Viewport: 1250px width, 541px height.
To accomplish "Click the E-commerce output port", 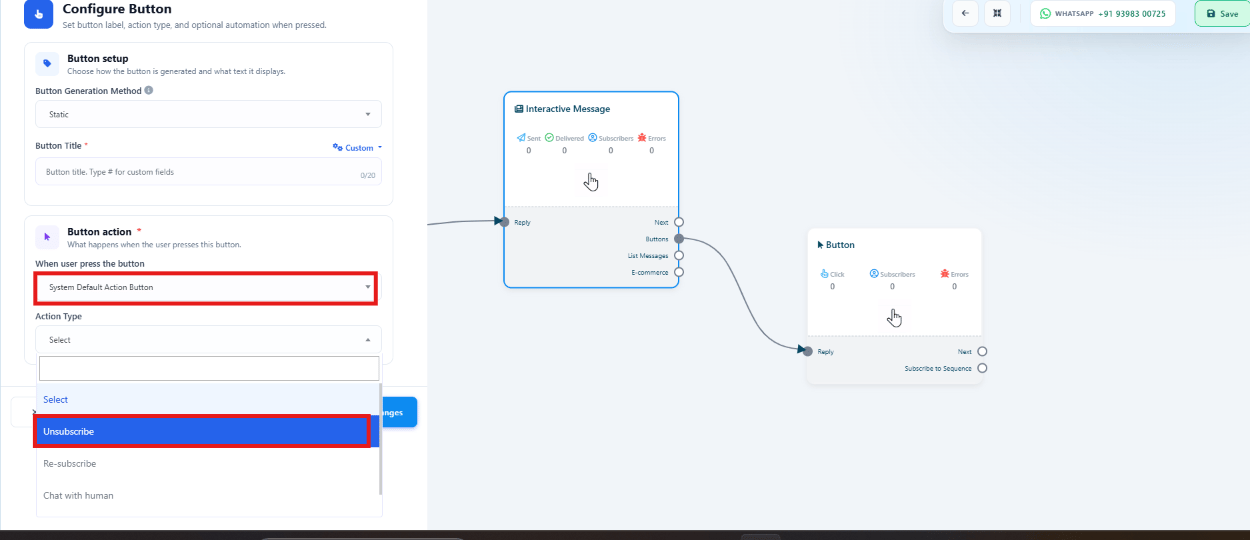I will point(679,272).
